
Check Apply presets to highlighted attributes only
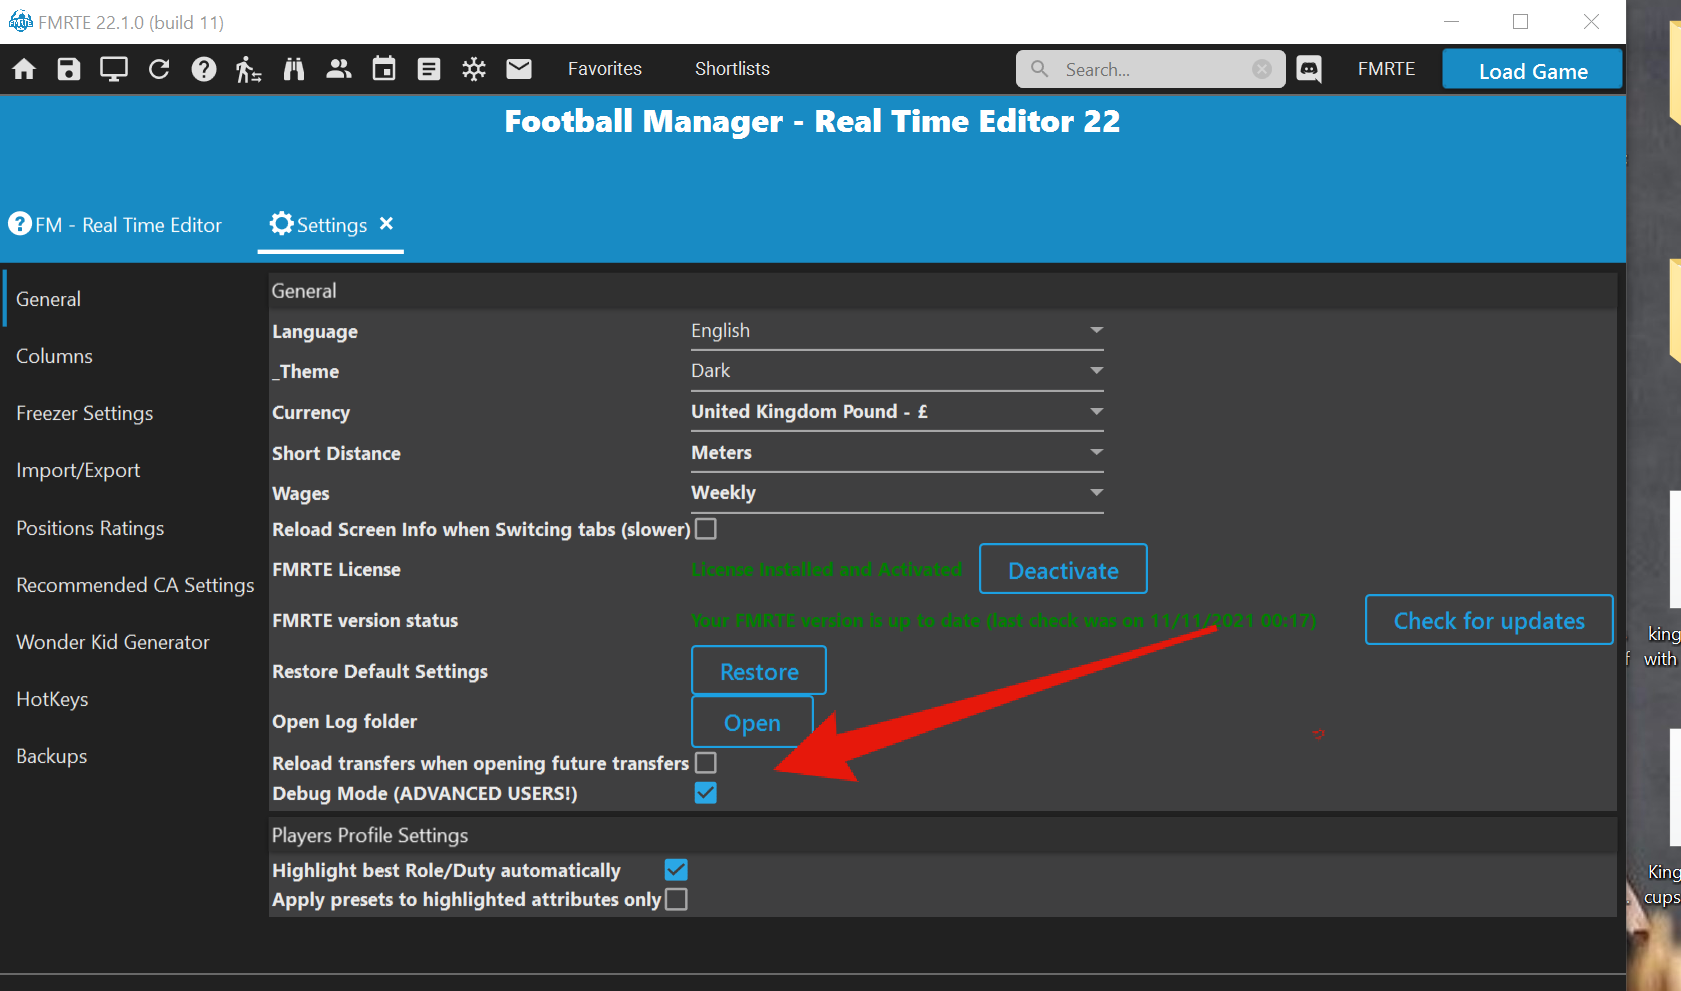tap(676, 899)
